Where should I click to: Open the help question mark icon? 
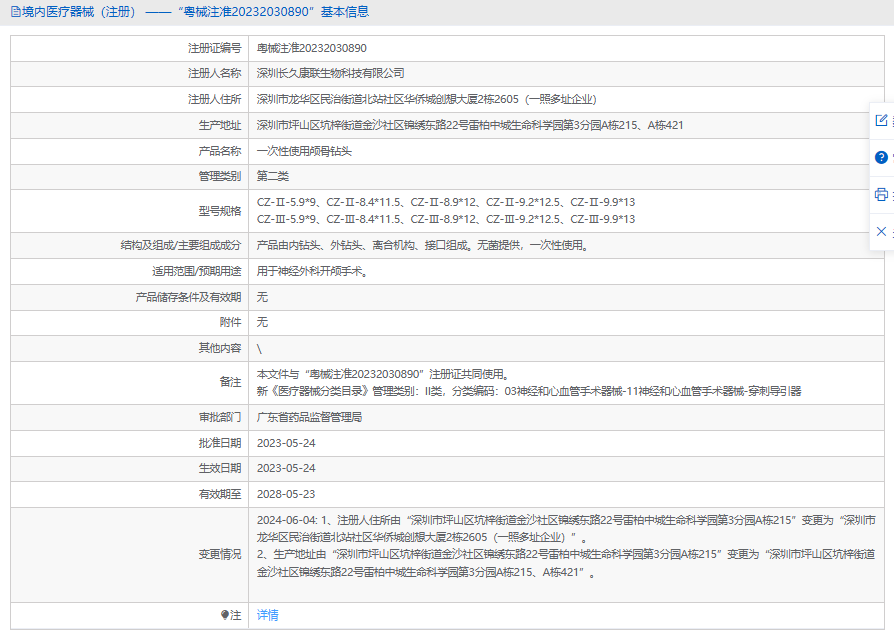pyautogui.click(x=881, y=157)
